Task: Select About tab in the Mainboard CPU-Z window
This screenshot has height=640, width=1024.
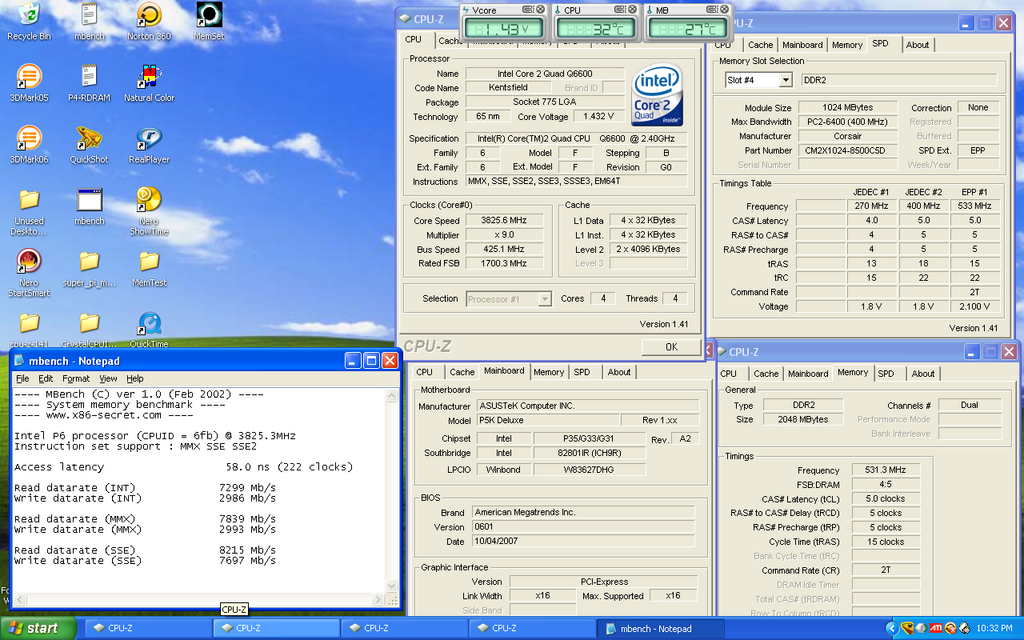Action: 619,372
